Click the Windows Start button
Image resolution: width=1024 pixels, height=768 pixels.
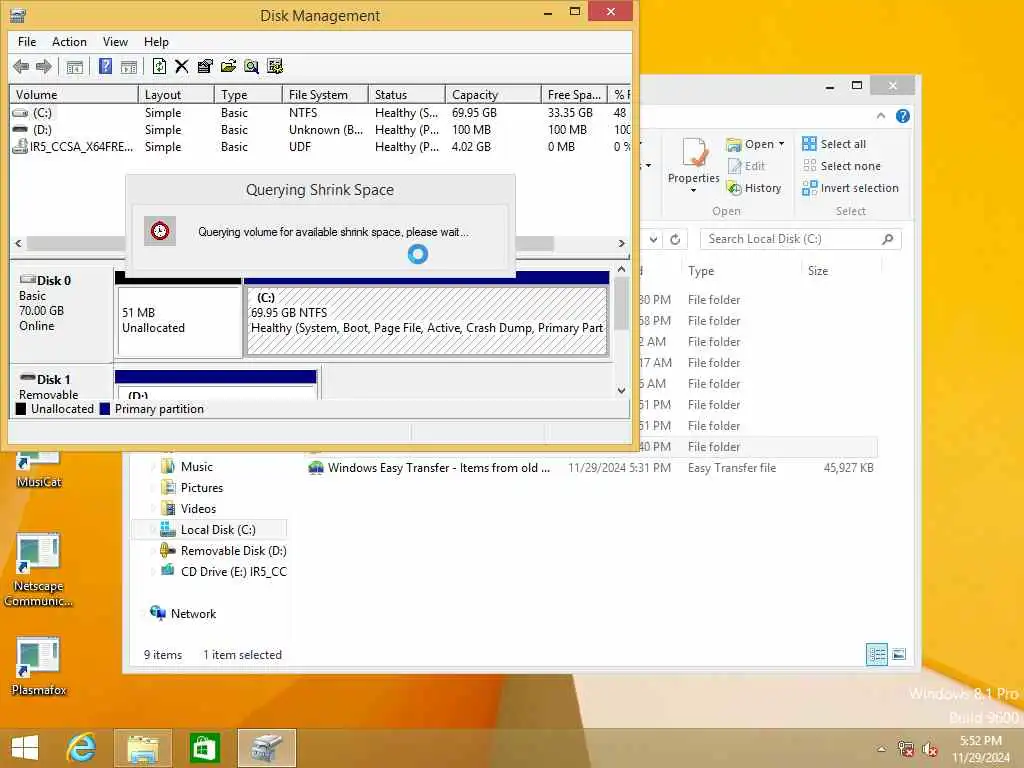tap(25, 748)
